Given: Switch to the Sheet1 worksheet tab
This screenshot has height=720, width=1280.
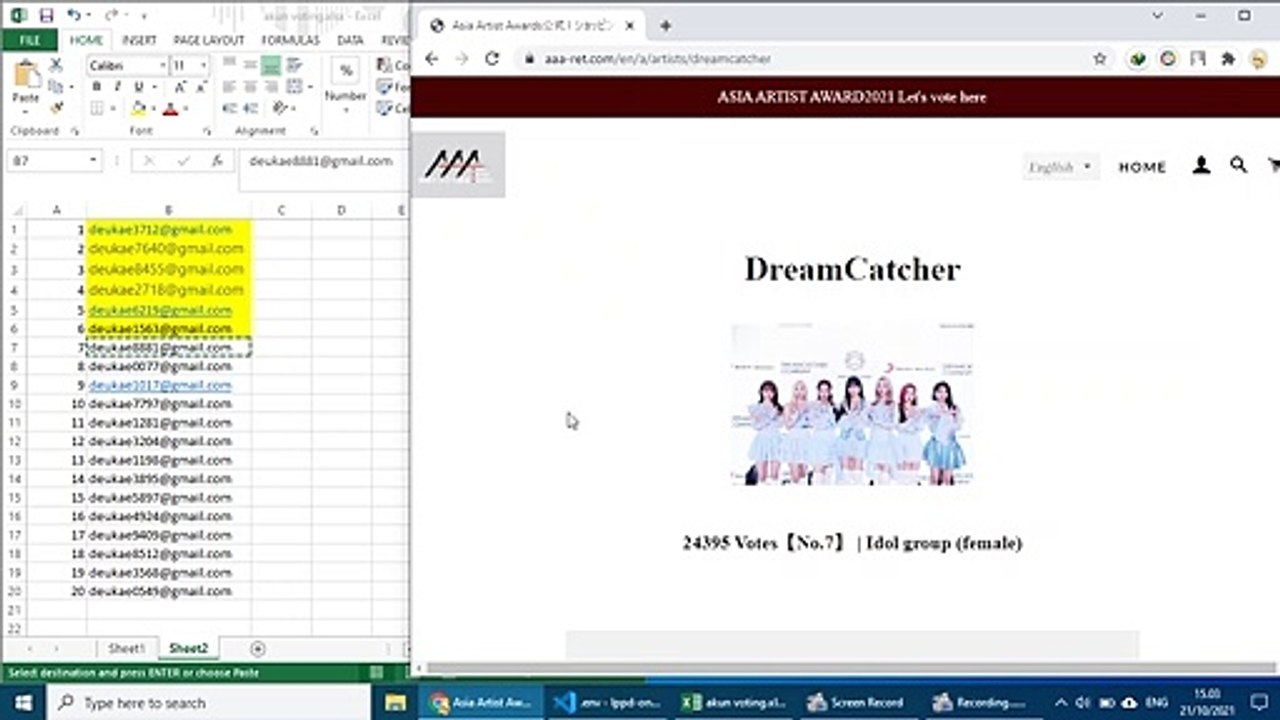Looking at the screenshot, I should click(127, 648).
